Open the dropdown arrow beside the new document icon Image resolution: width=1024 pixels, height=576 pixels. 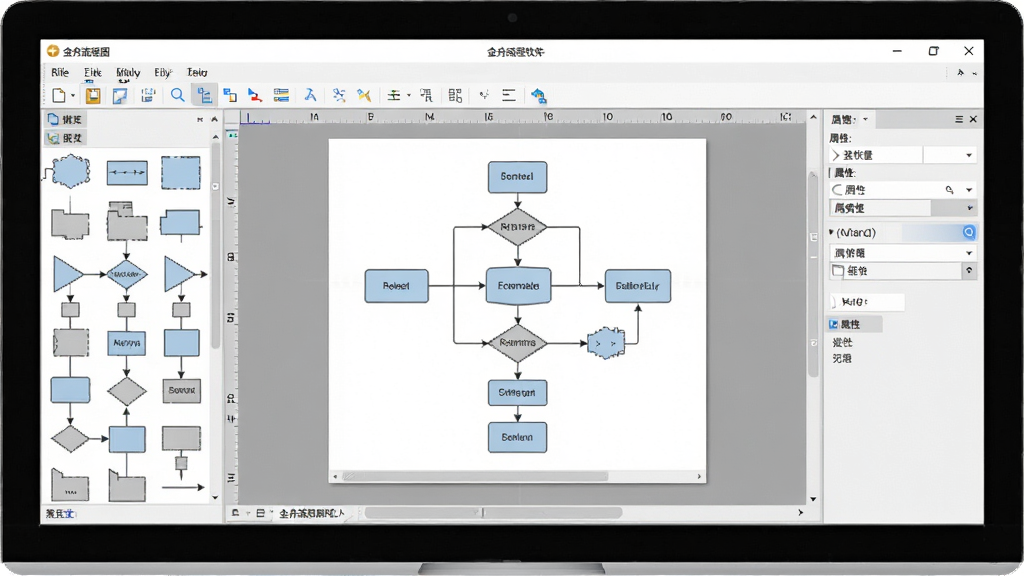72,95
